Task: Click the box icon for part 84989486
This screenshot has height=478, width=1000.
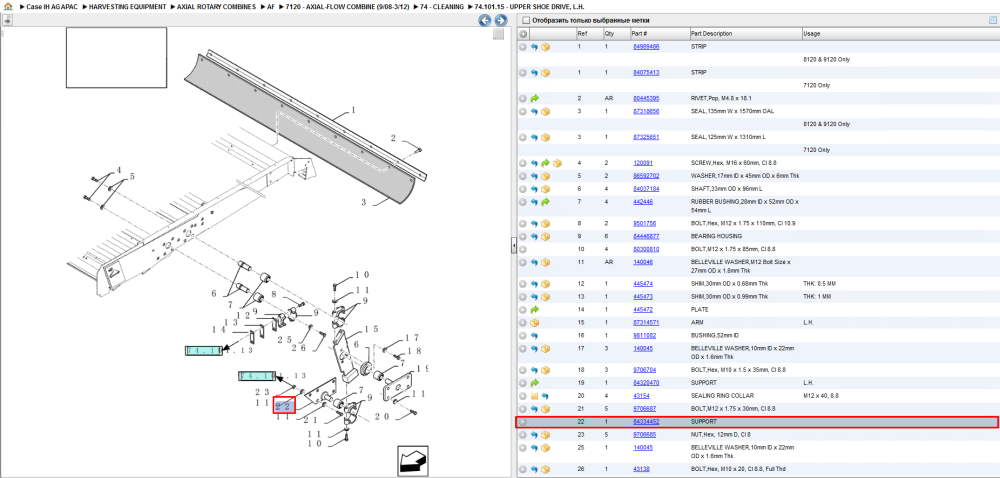Action: tap(546, 47)
